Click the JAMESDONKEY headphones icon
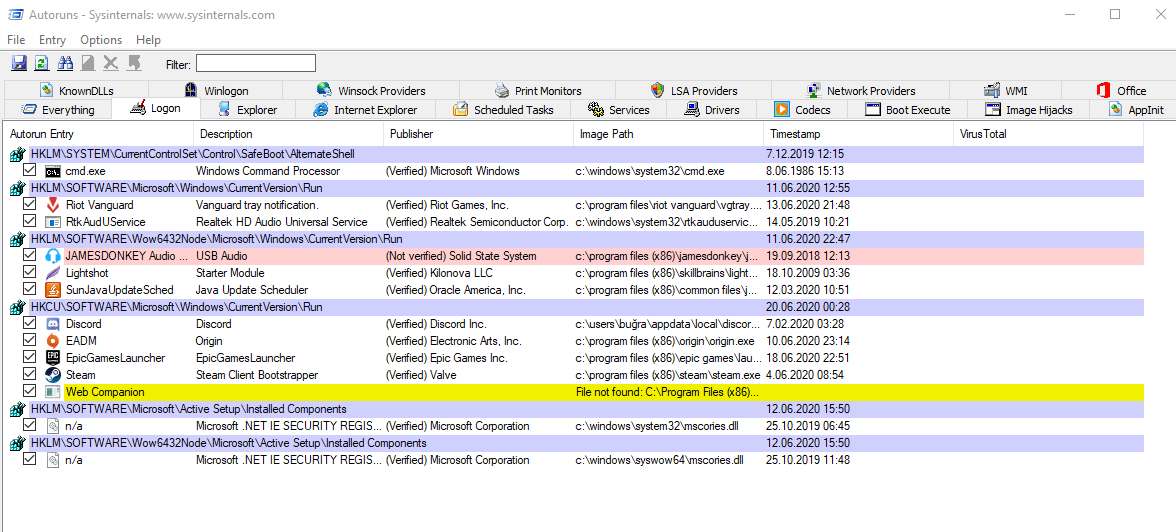 52,256
